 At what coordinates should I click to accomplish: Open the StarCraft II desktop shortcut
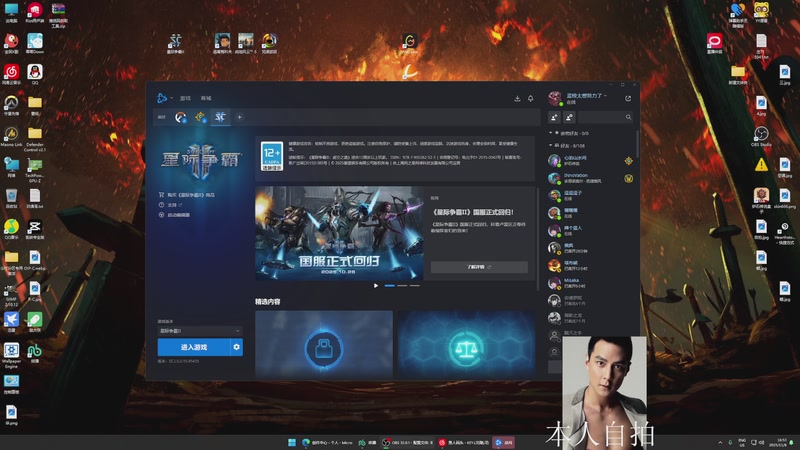(x=176, y=43)
